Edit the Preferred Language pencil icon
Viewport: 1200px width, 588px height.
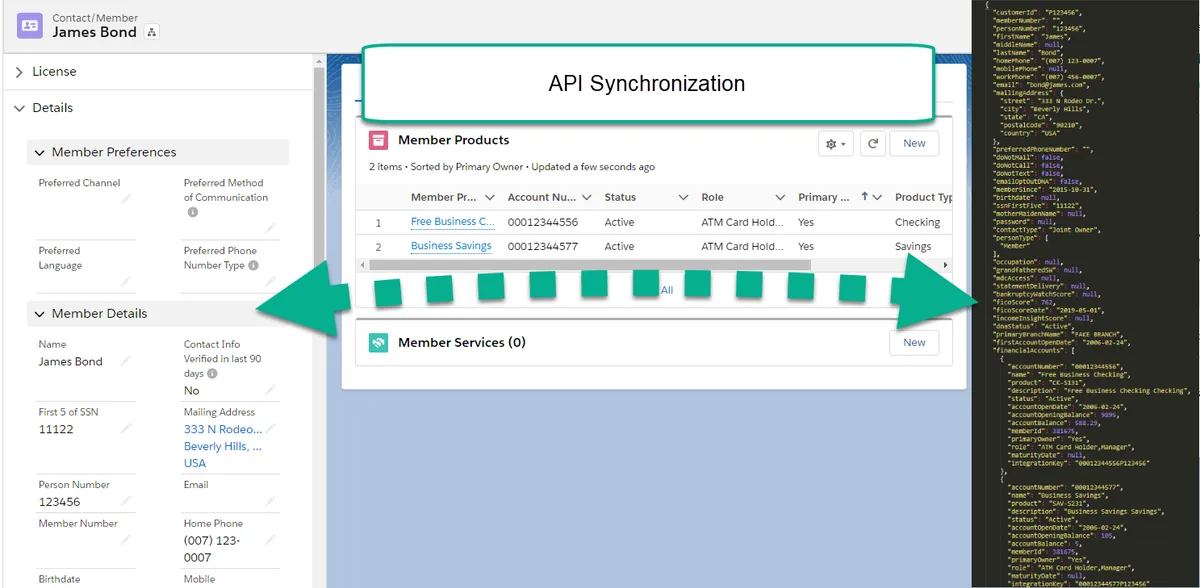(126, 282)
